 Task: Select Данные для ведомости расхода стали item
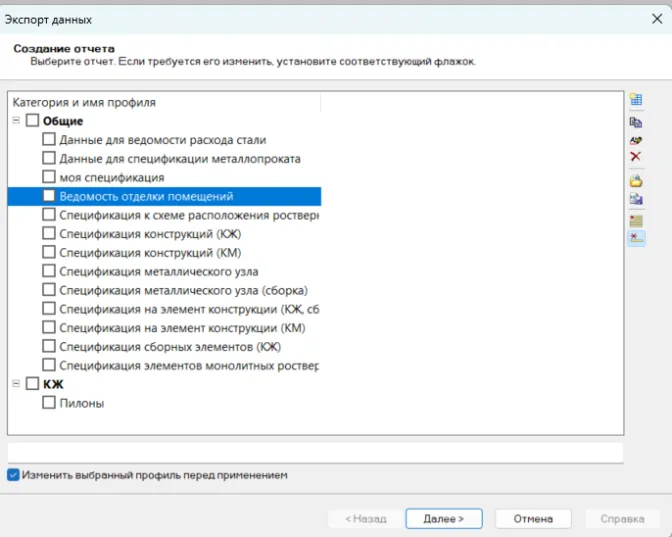click(x=162, y=140)
